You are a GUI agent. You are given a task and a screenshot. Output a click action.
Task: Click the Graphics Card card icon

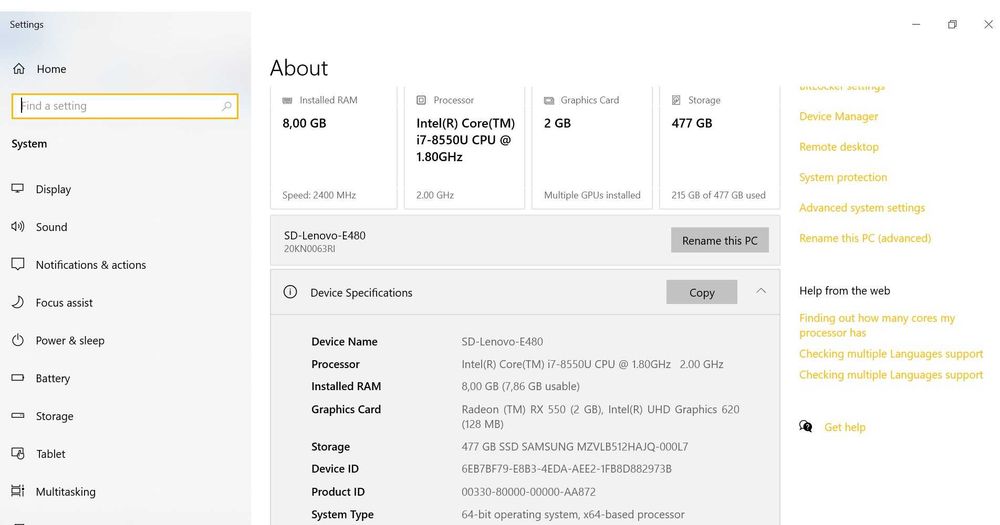[548, 100]
